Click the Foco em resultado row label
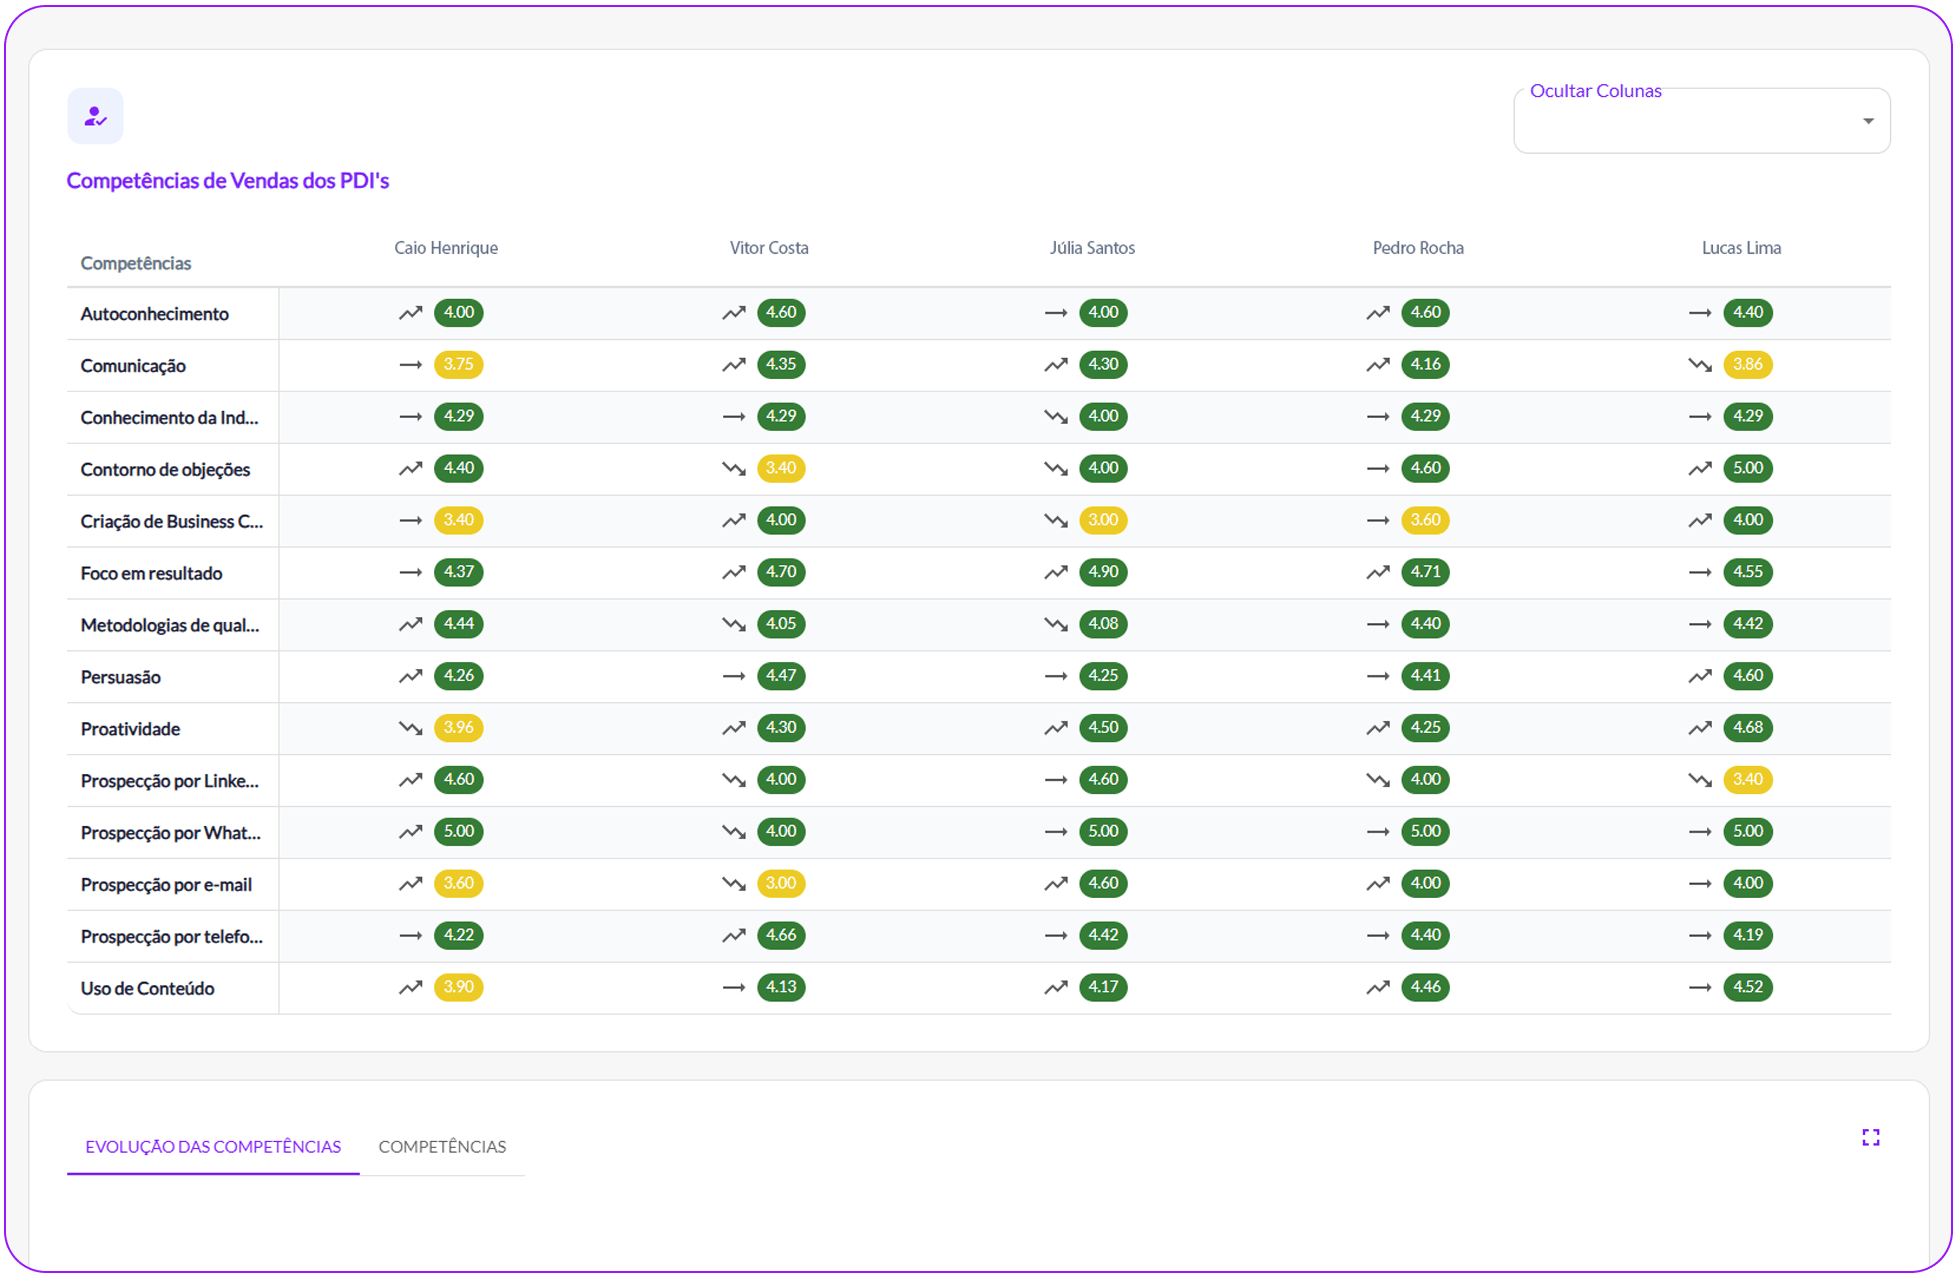This screenshot has width=1957, height=1277. pyautogui.click(x=151, y=573)
